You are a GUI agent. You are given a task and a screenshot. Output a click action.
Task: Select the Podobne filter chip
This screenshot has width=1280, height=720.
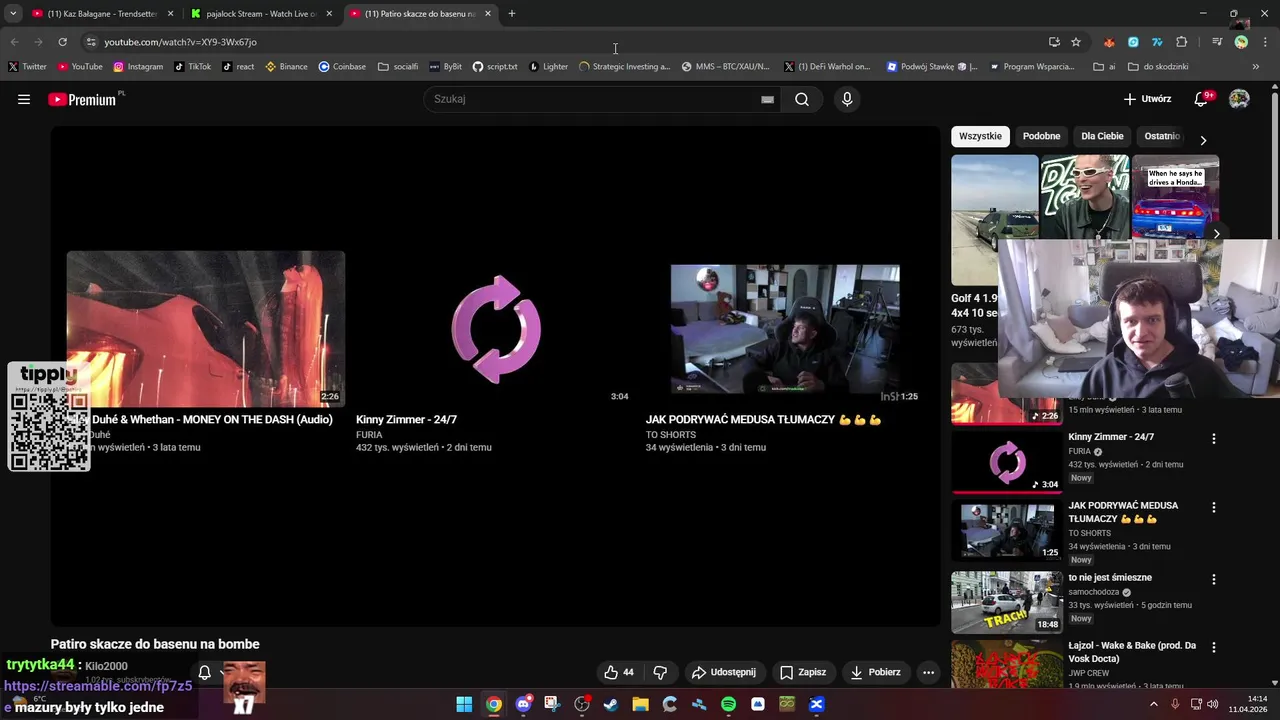tap(1041, 136)
